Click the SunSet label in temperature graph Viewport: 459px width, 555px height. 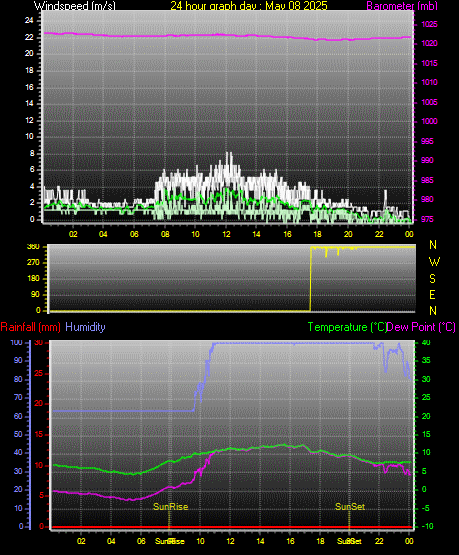[350, 507]
